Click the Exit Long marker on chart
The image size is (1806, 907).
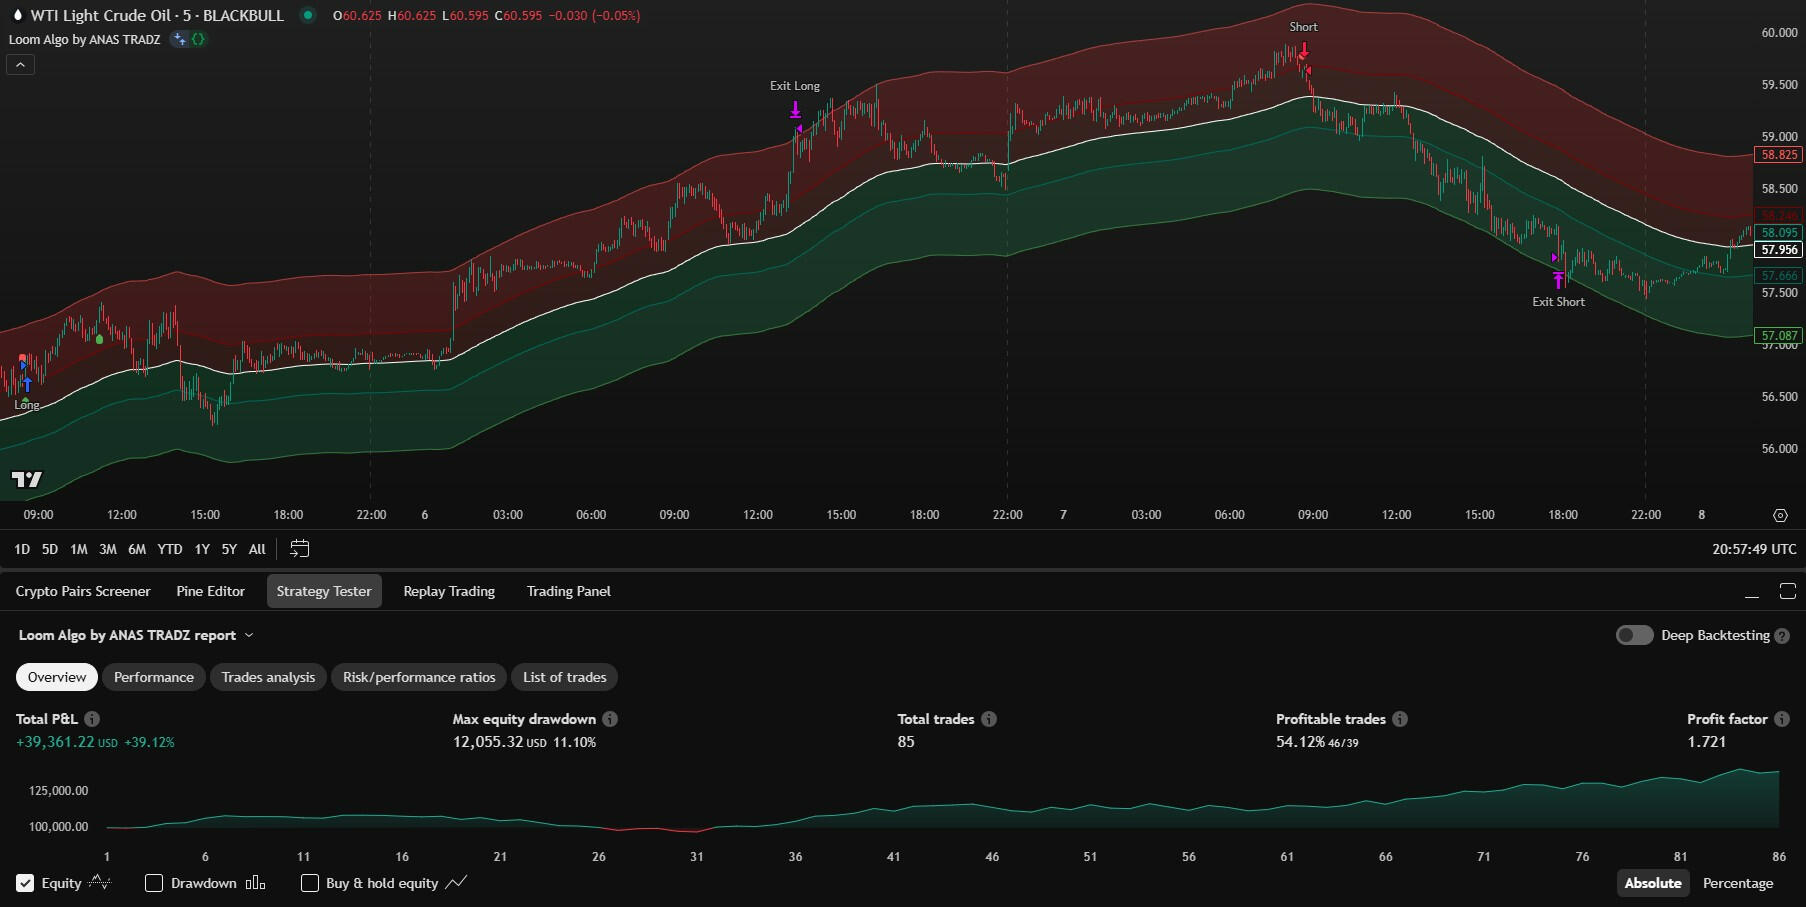coord(795,110)
